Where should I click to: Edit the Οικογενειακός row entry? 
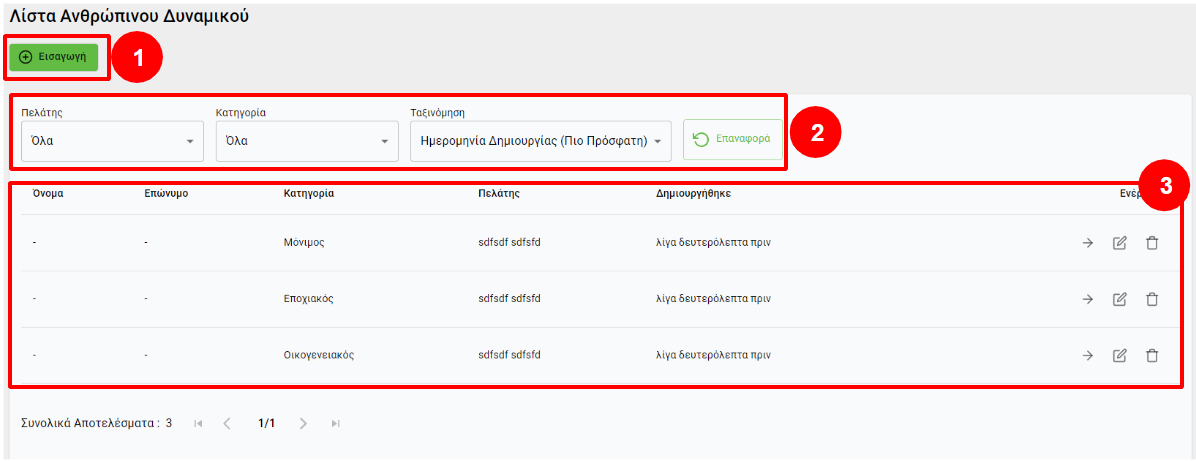click(x=1120, y=355)
